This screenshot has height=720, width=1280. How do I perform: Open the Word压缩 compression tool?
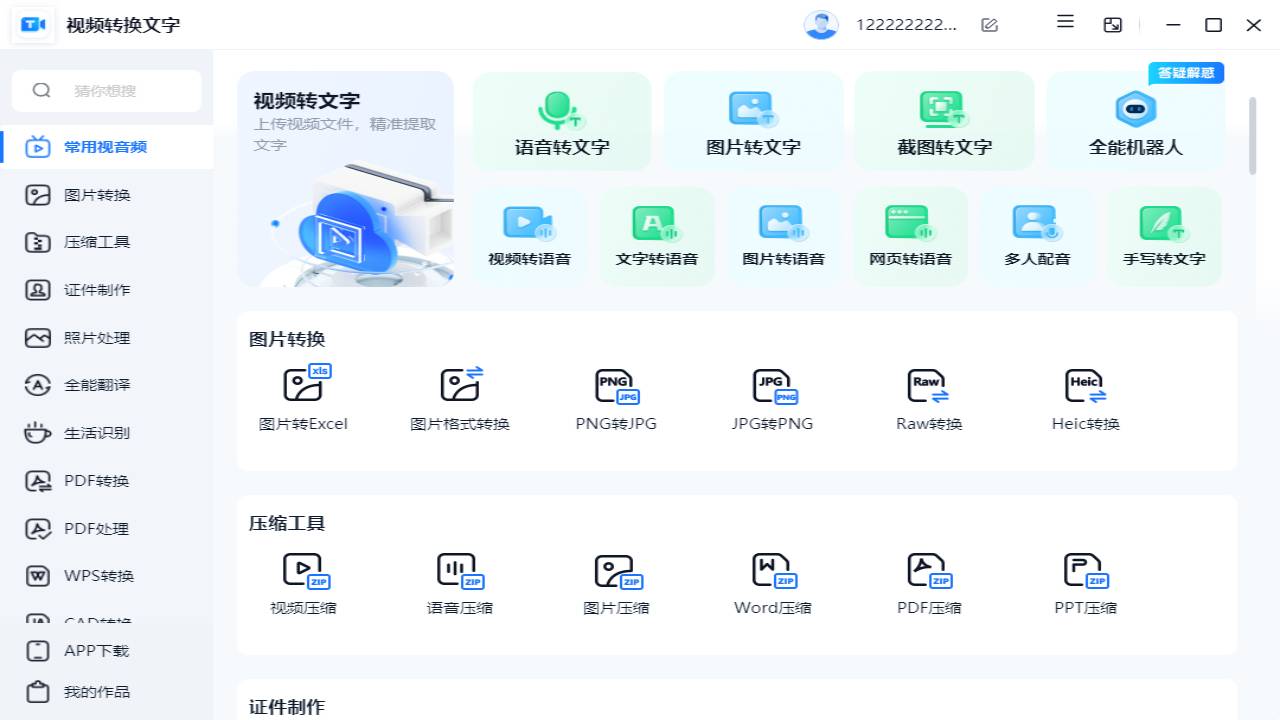(772, 583)
